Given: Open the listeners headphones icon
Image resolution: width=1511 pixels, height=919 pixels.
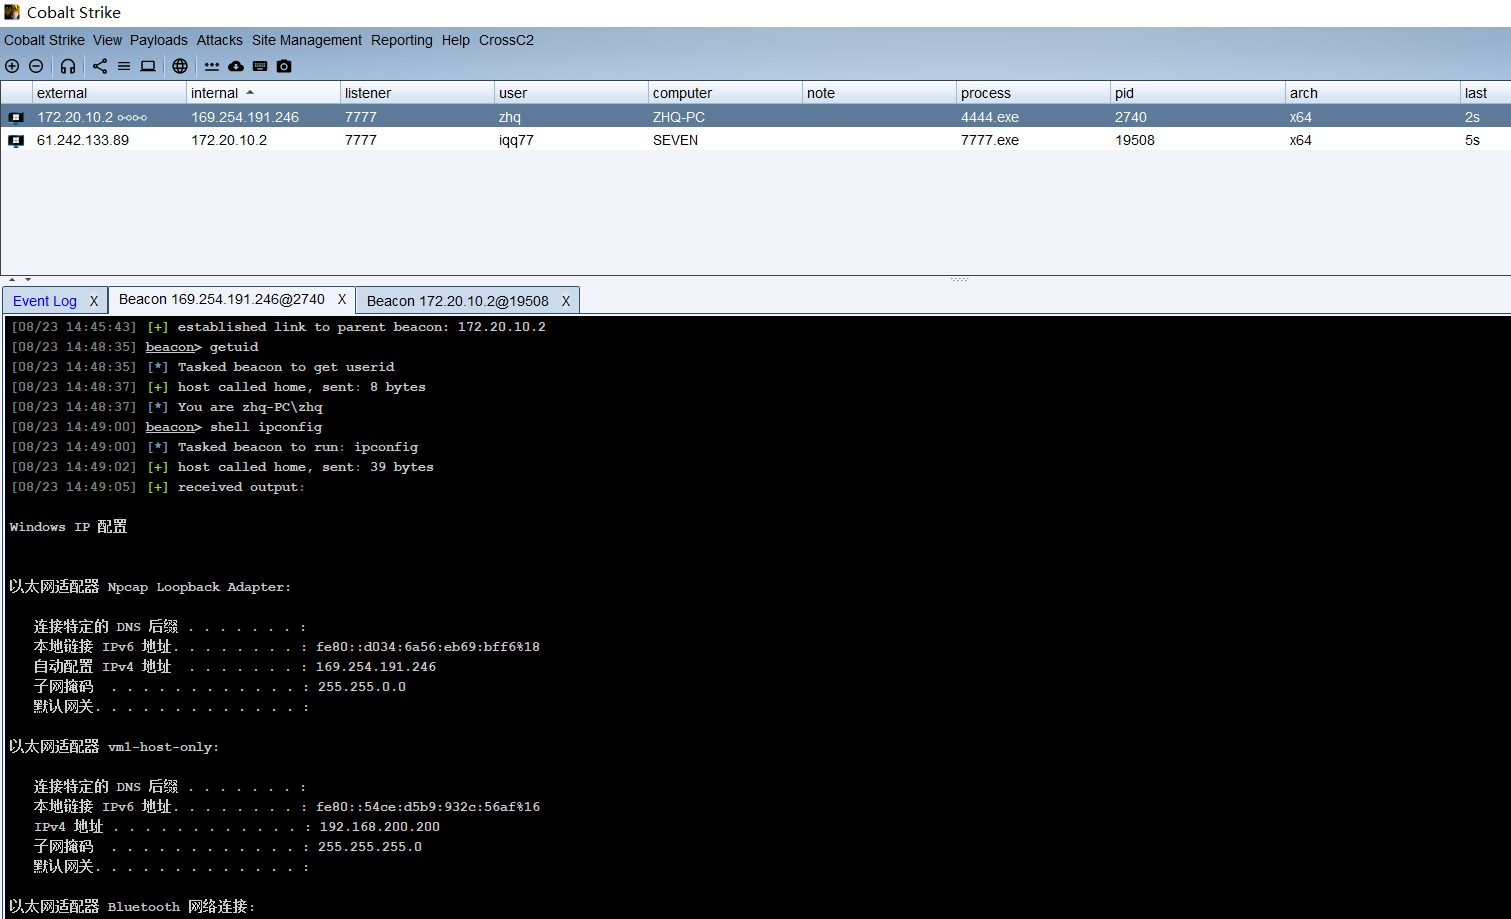Looking at the screenshot, I should click(x=68, y=66).
